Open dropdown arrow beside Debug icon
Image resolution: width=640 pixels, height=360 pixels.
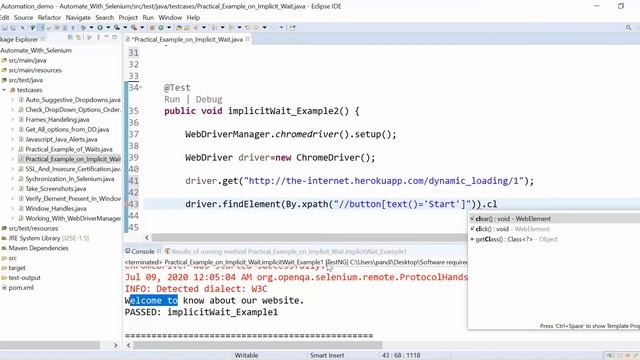[91, 28]
